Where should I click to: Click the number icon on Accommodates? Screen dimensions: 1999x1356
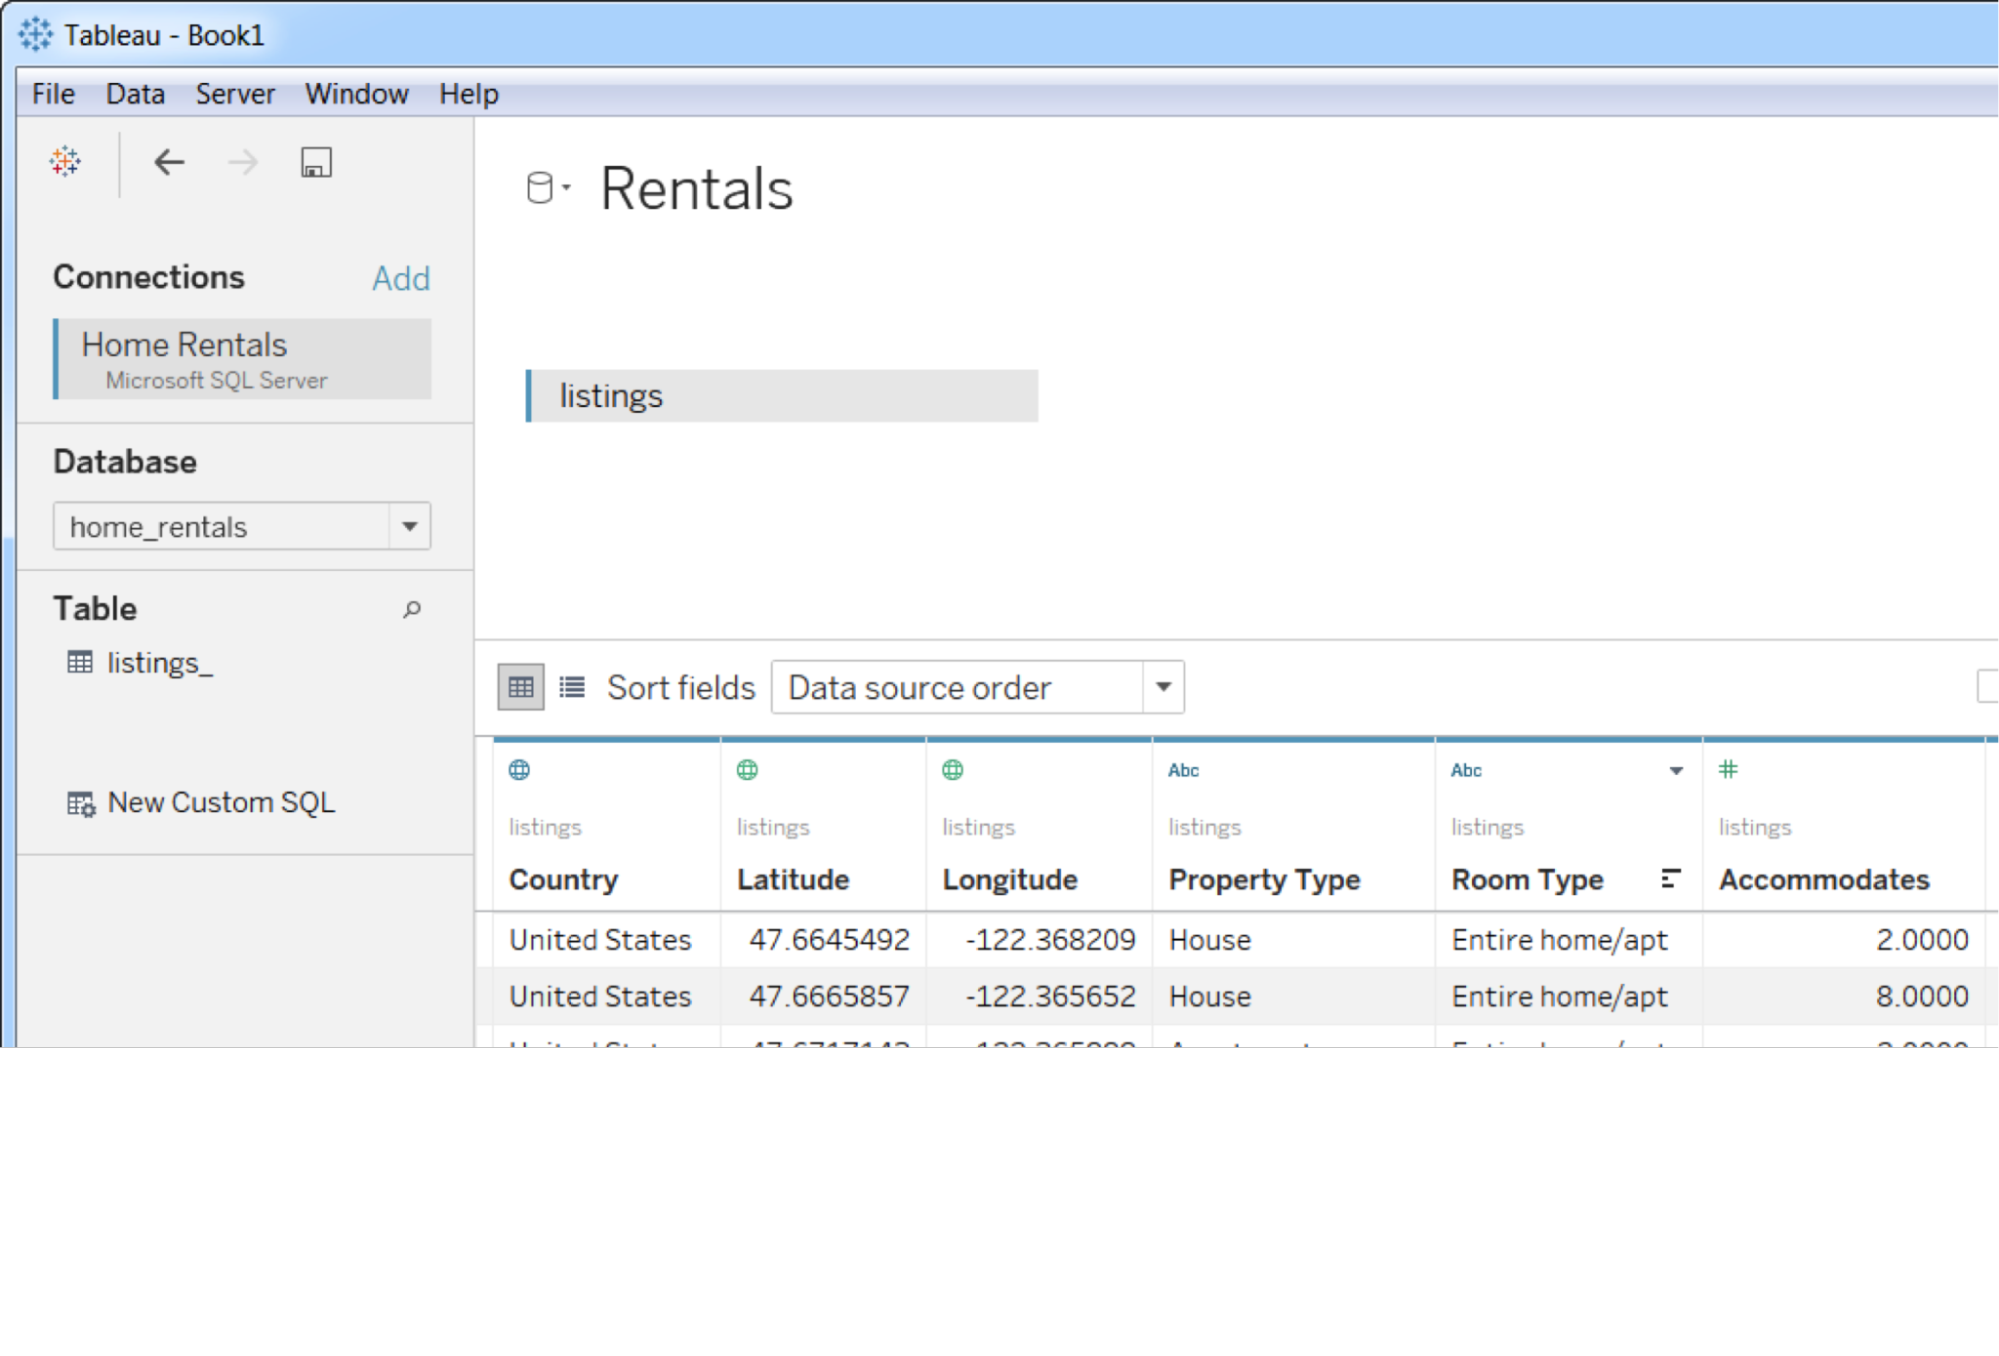point(1728,770)
